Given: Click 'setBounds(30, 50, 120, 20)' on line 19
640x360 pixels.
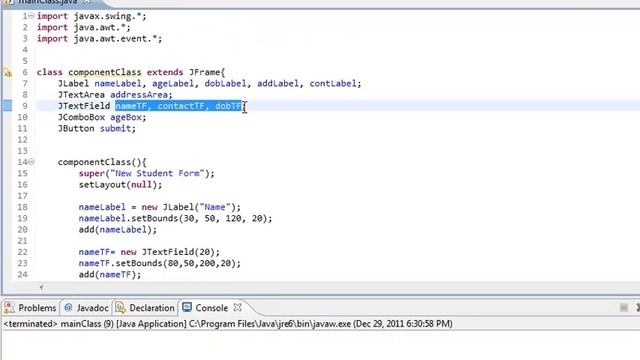Looking at the screenshot, I should coord(199,218).
